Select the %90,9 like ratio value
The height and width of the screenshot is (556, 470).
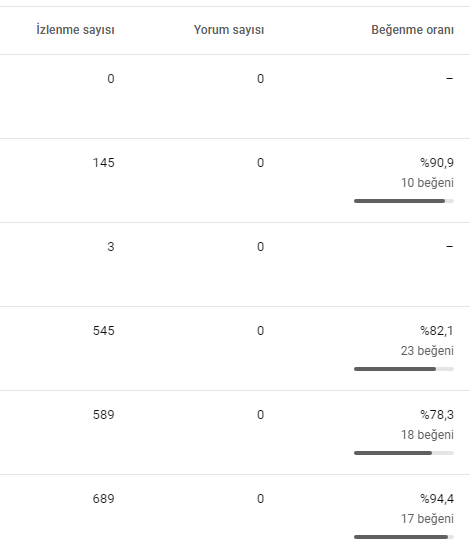pos(437,163)
